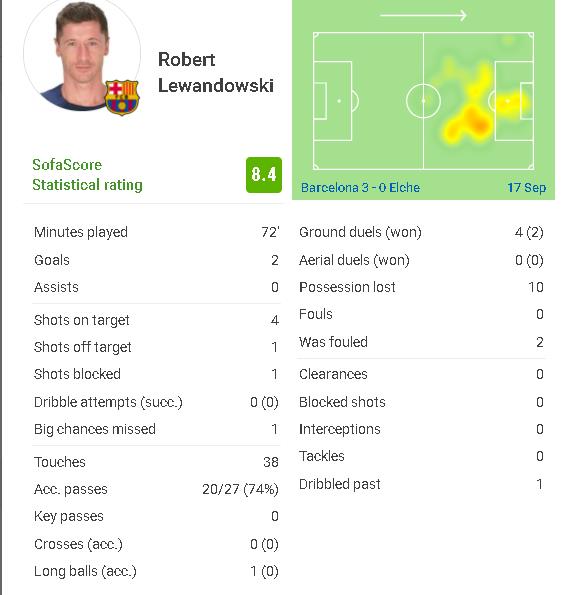Select the Big chances missed row

(x=156, y=429)
